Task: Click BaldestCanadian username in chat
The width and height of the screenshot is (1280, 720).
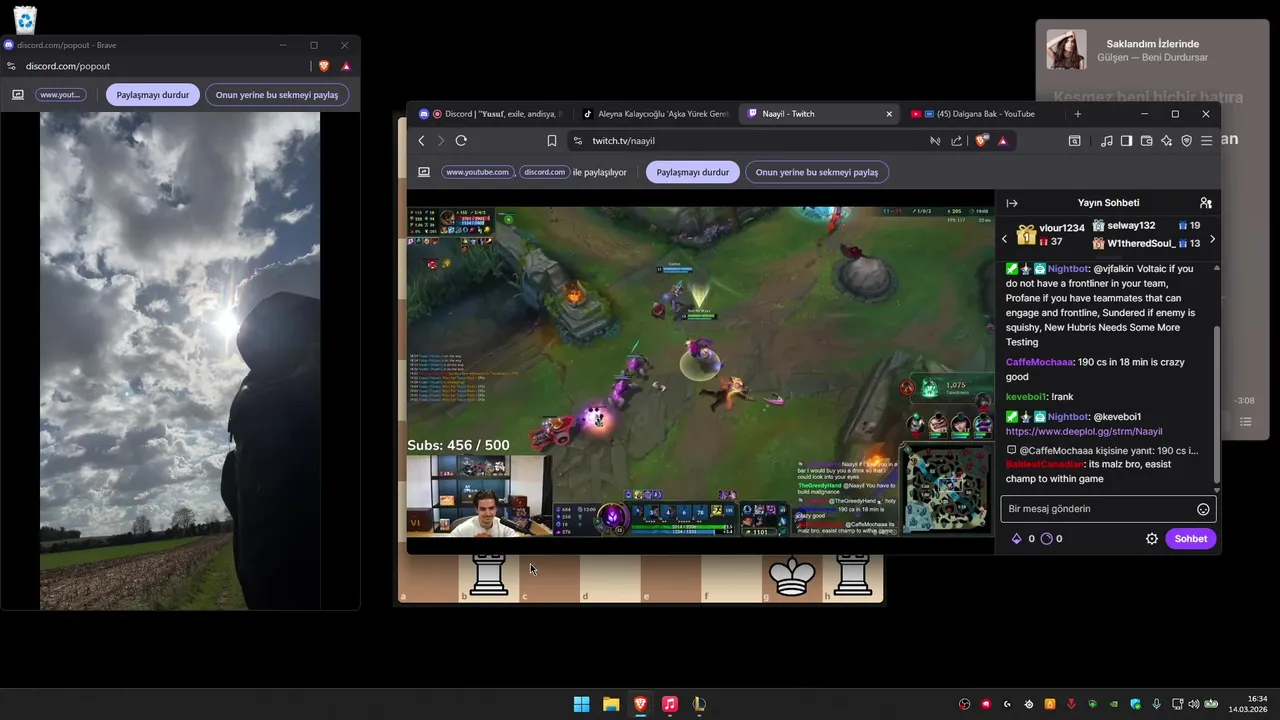Action: click(x=1044, y=465)
